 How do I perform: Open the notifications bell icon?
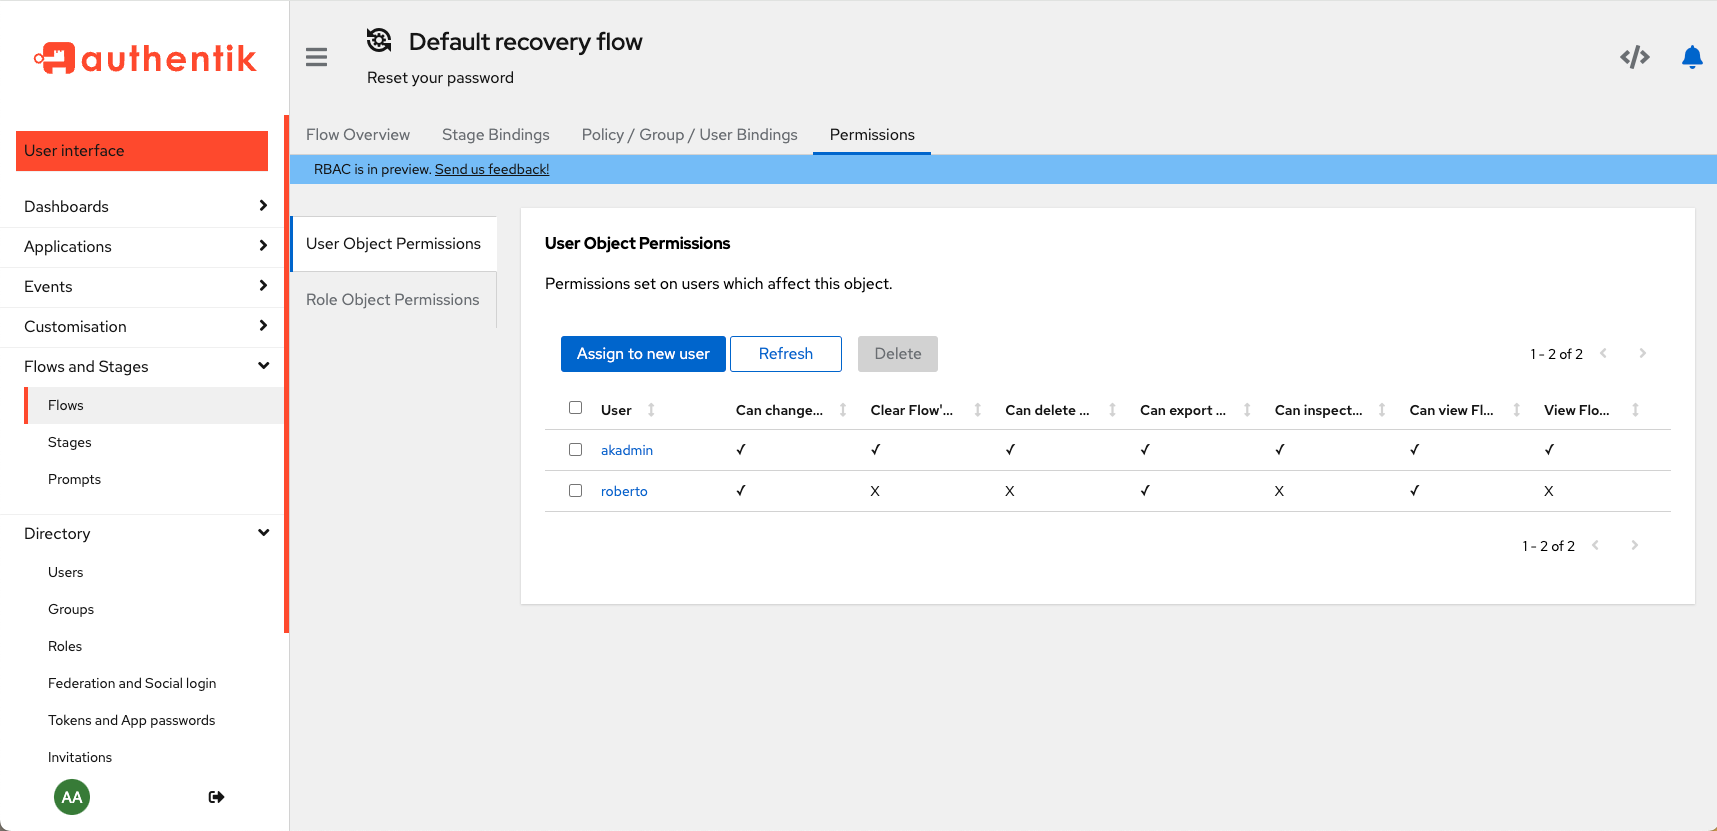1691,57
